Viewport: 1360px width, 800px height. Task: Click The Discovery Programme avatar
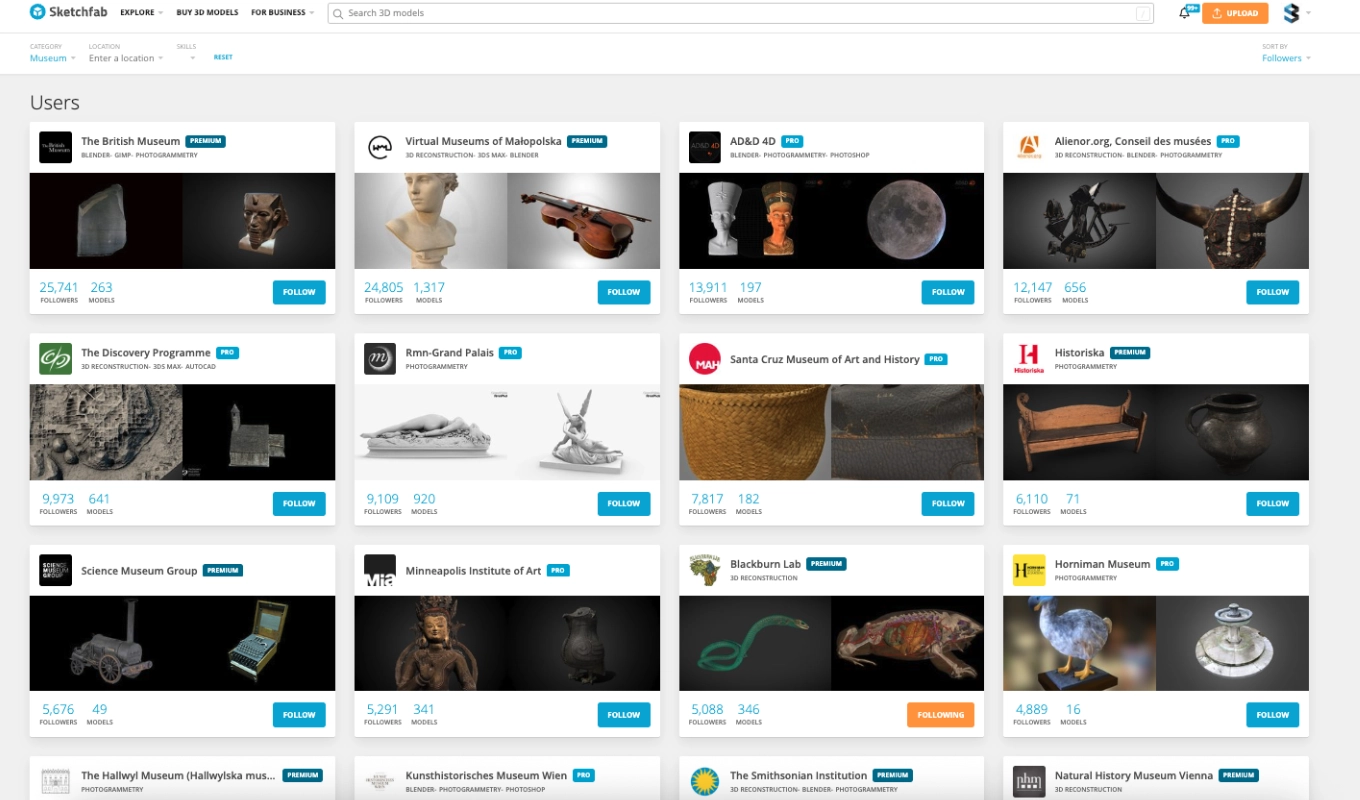(x=55, y=359)
